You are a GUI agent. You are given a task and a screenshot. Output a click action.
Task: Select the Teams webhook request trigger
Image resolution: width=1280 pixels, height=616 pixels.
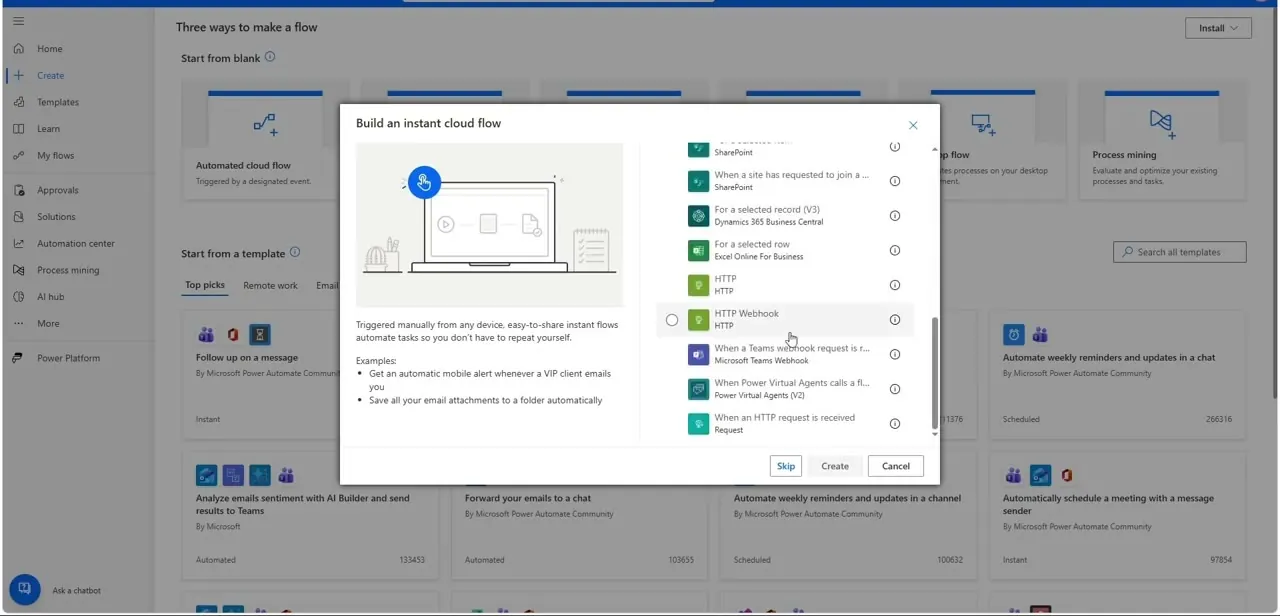(785, 354)
